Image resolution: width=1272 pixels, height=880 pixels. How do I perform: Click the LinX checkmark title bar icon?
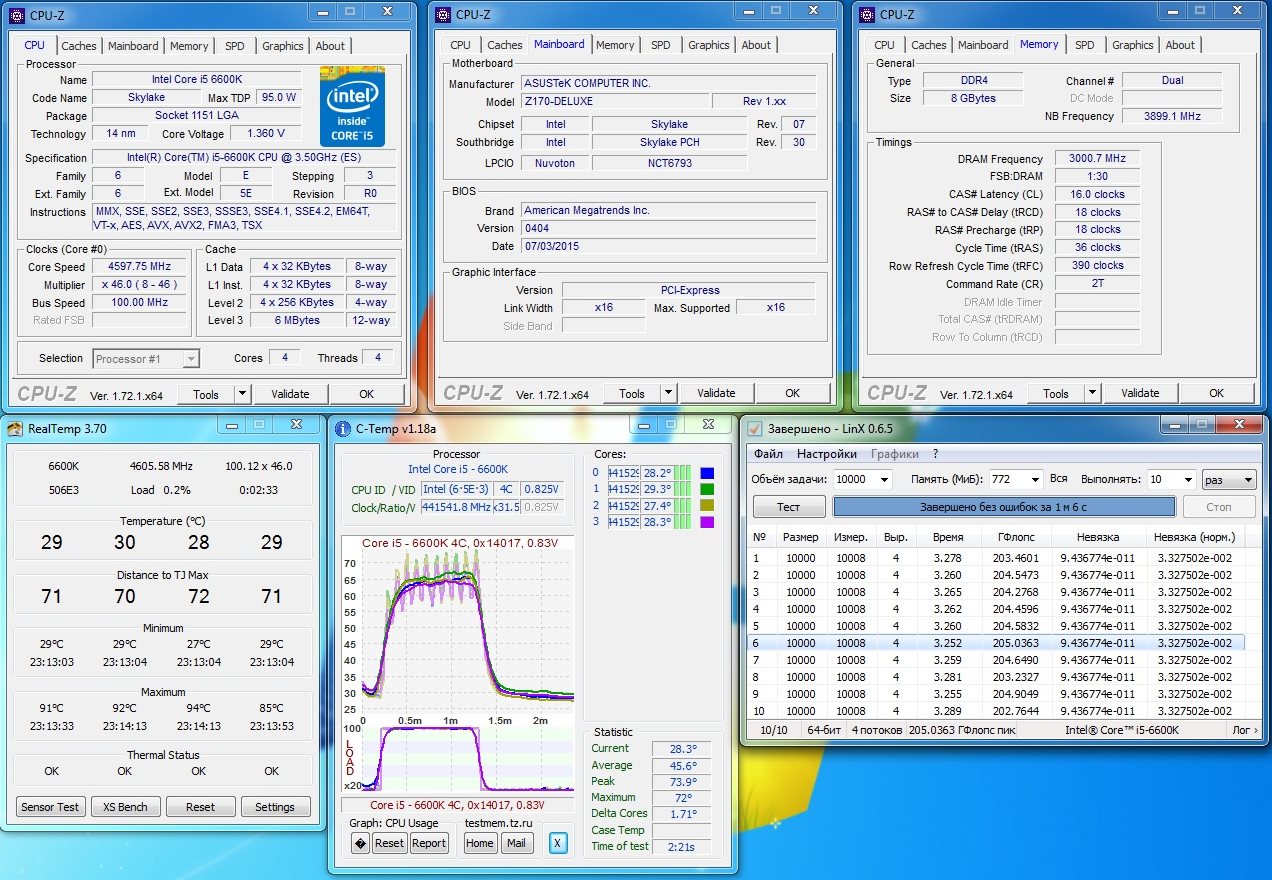click(x=755, y=429)
